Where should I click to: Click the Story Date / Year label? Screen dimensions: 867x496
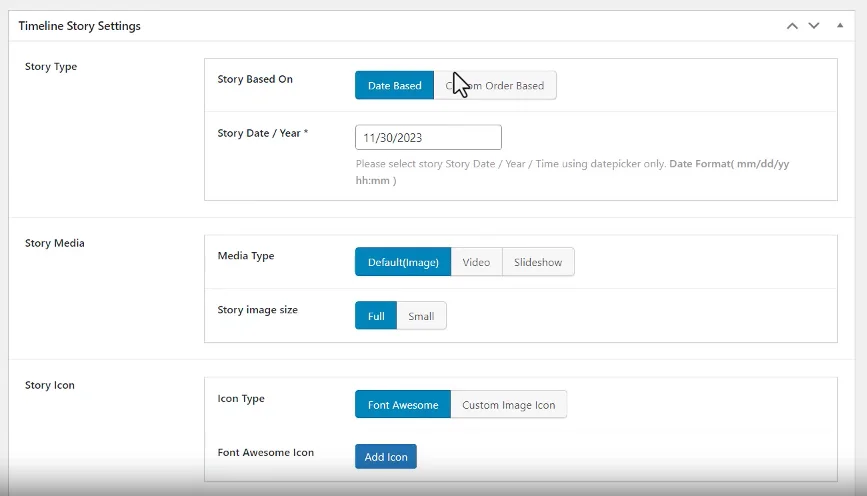point(262,133)
